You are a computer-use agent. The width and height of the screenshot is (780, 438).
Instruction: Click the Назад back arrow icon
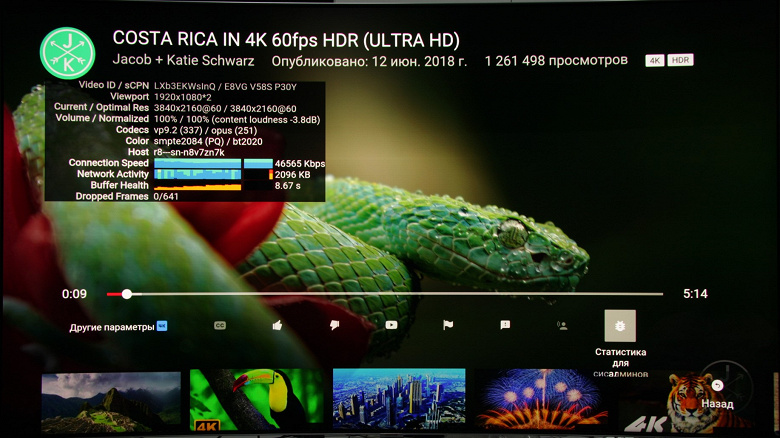coord(717,385)
